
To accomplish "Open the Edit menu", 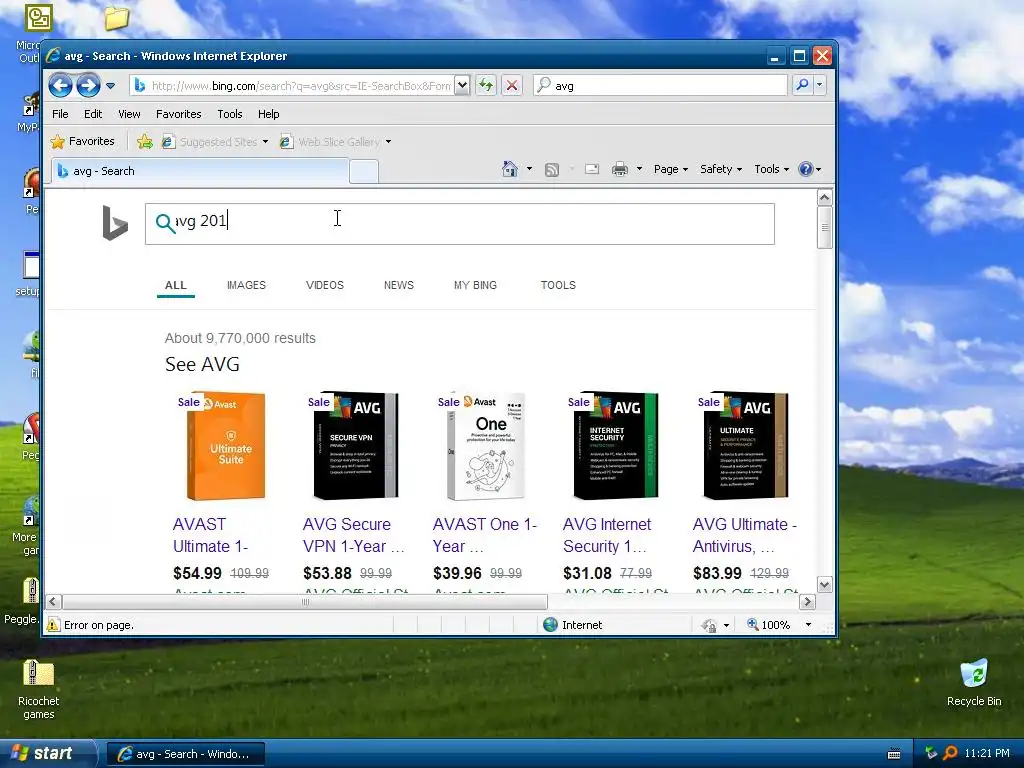I will pos(93,114).
